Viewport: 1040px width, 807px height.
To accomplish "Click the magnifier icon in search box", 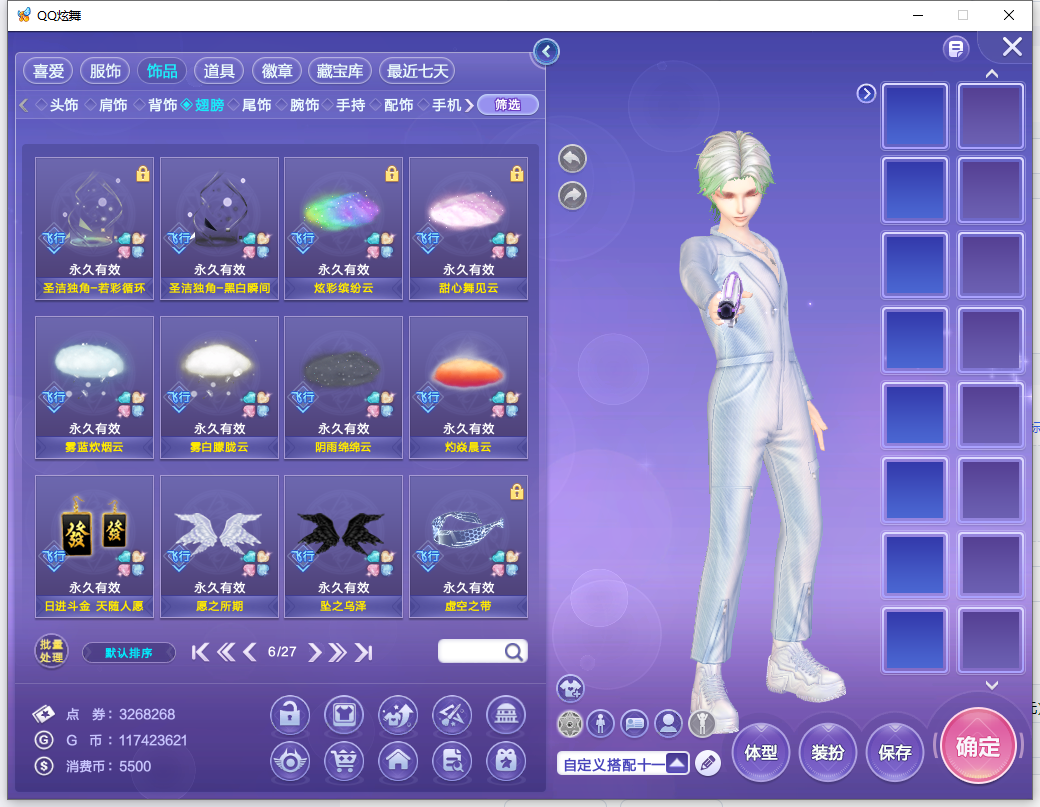I will 514,652.
